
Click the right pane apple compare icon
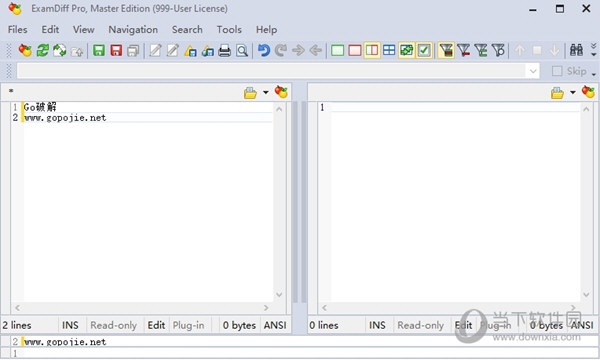pyautogui.click(x=589, y=92)
